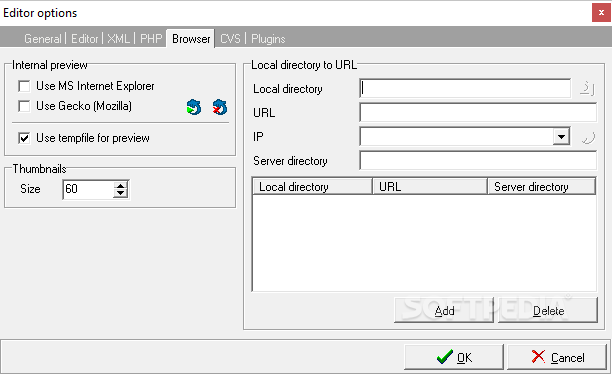The image size is (612, 375).
Task: Open the XML tab
Action: (x=118, y=39)
